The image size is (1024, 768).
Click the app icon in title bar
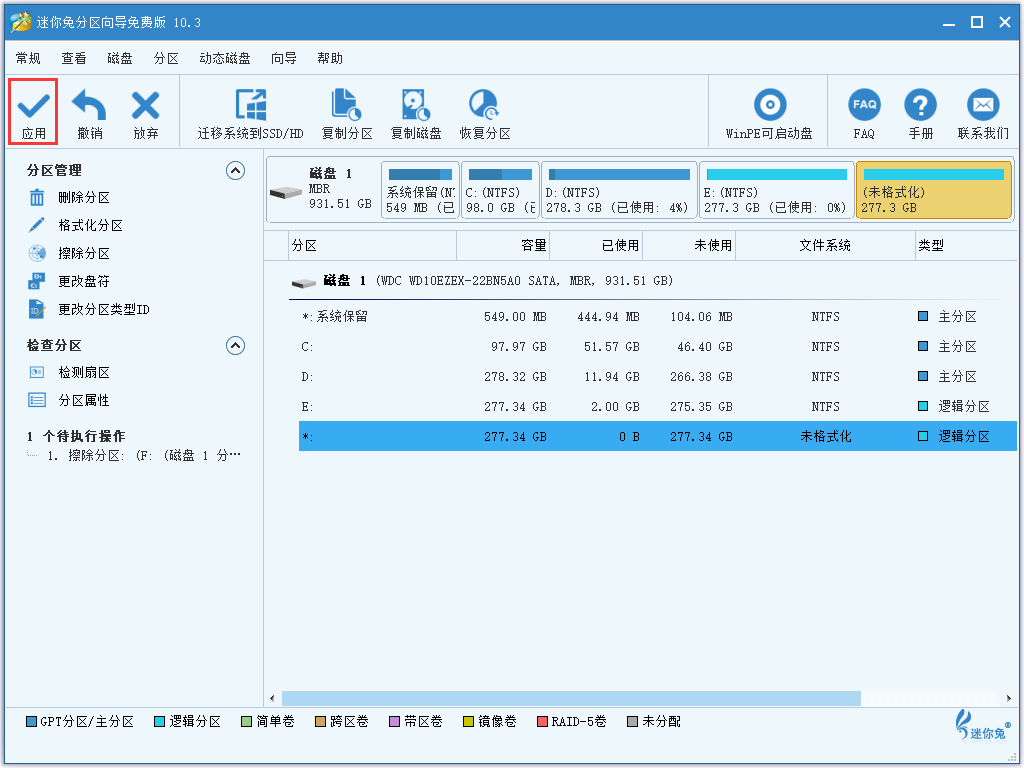(20, 22)
